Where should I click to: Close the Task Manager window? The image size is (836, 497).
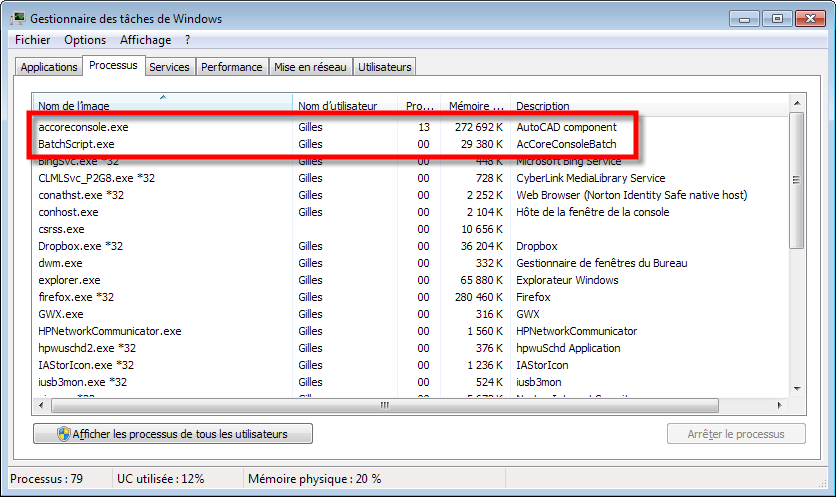pyautogui.click(x=810, y=19)
